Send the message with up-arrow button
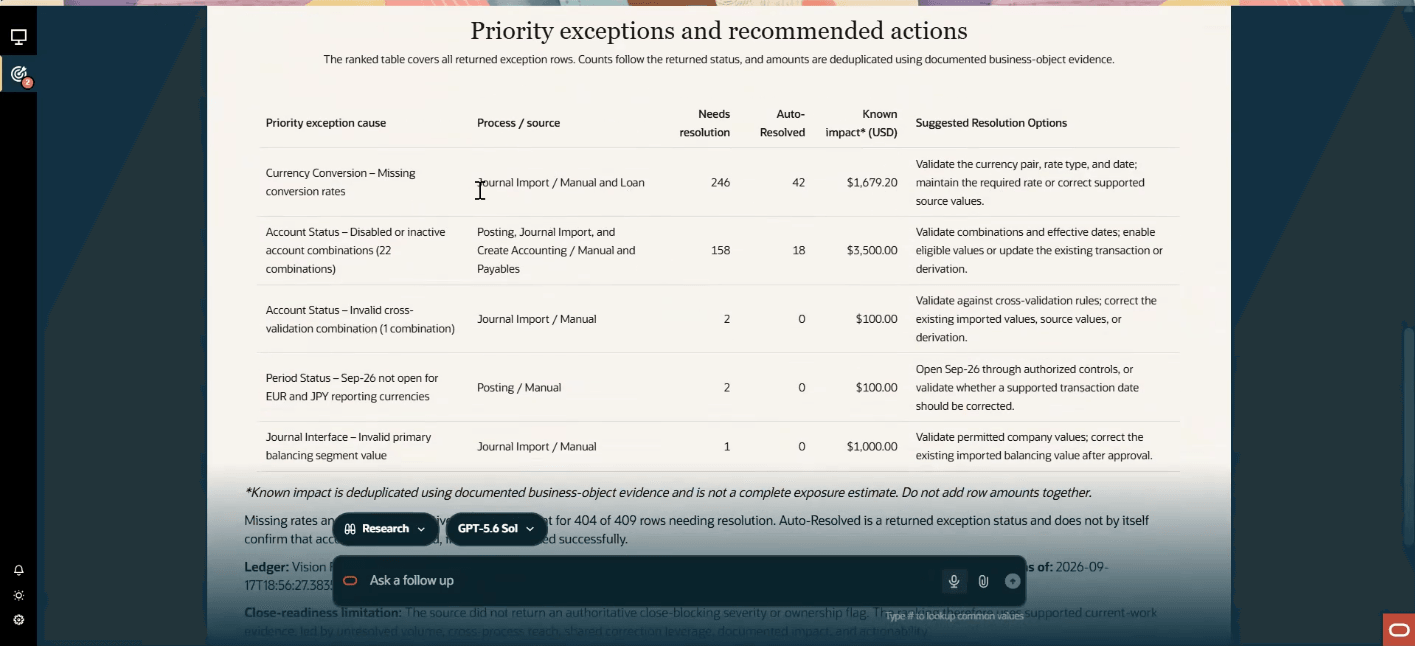 coord(1012,581)
